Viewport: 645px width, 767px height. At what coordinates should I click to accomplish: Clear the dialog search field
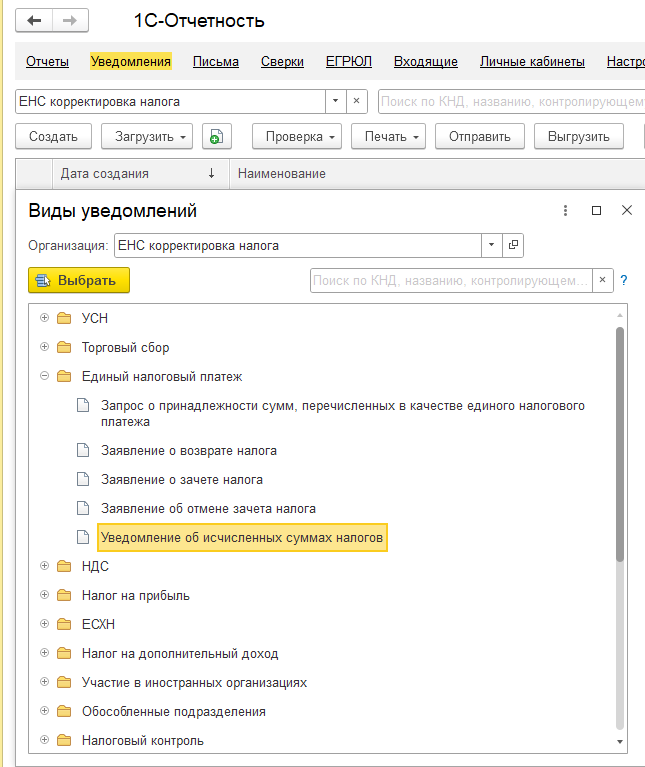[x=602, y=280]
